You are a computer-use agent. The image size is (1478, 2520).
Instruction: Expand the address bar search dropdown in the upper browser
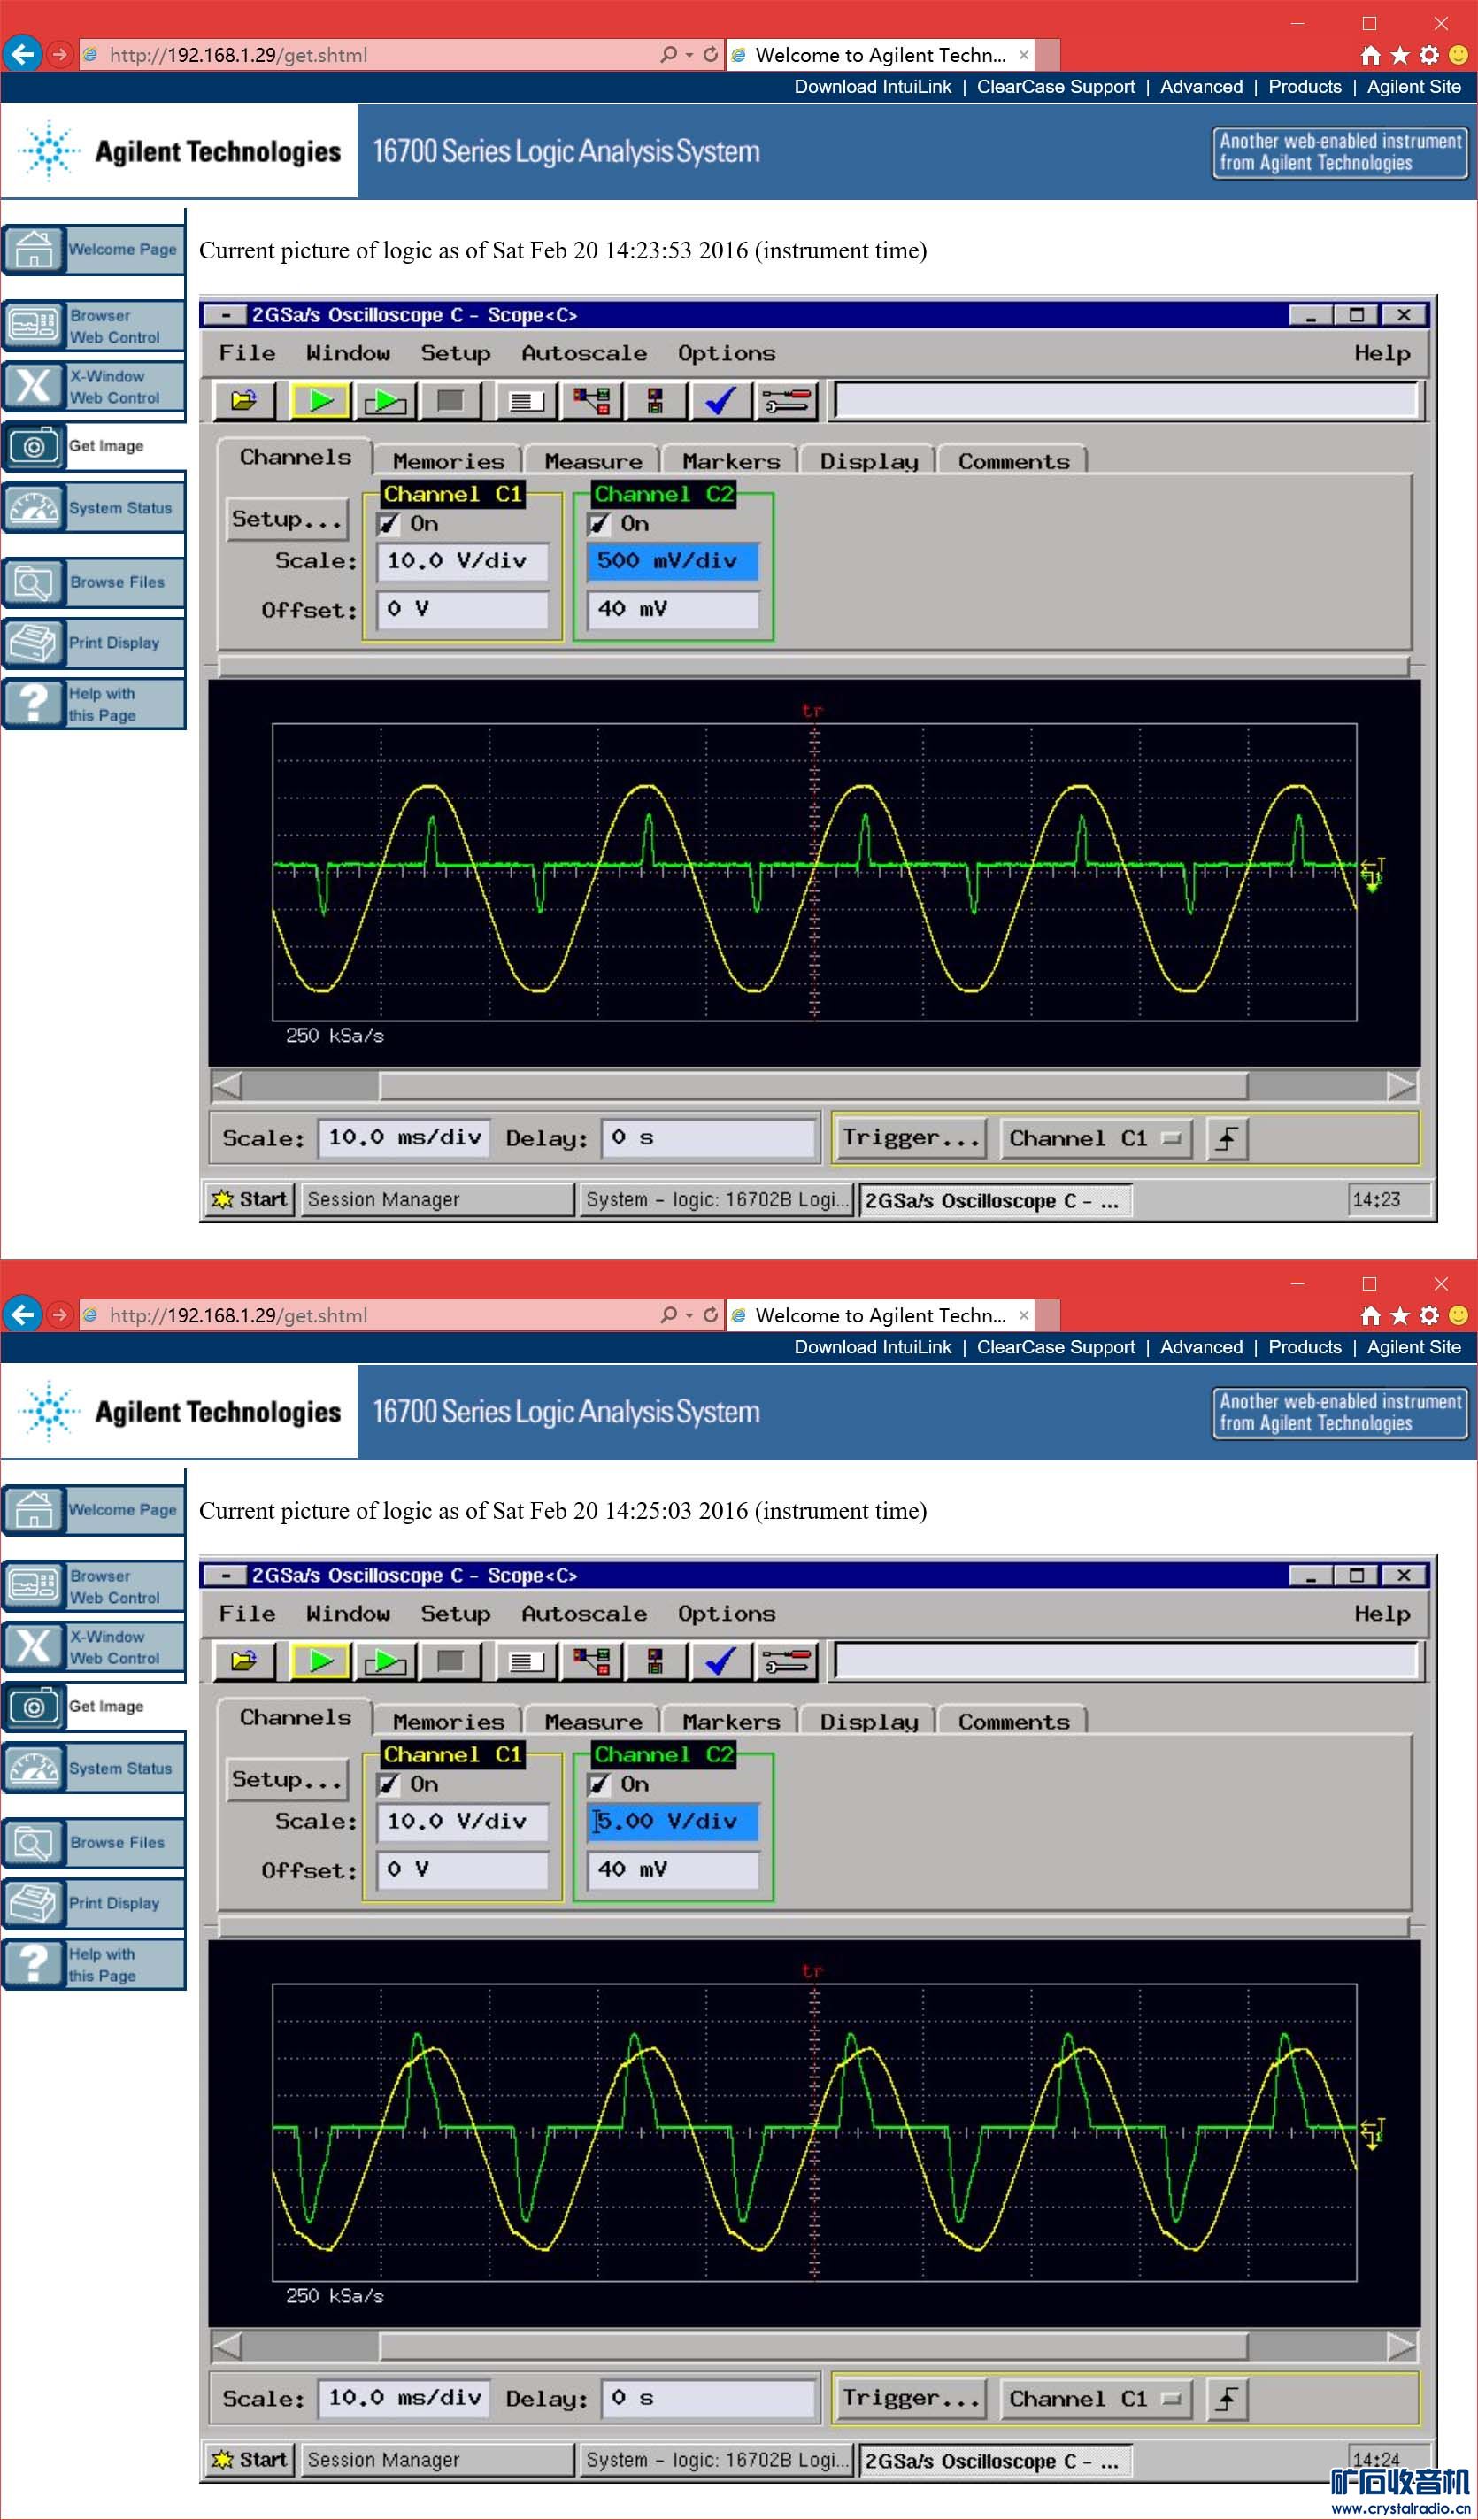coord(689,55)
